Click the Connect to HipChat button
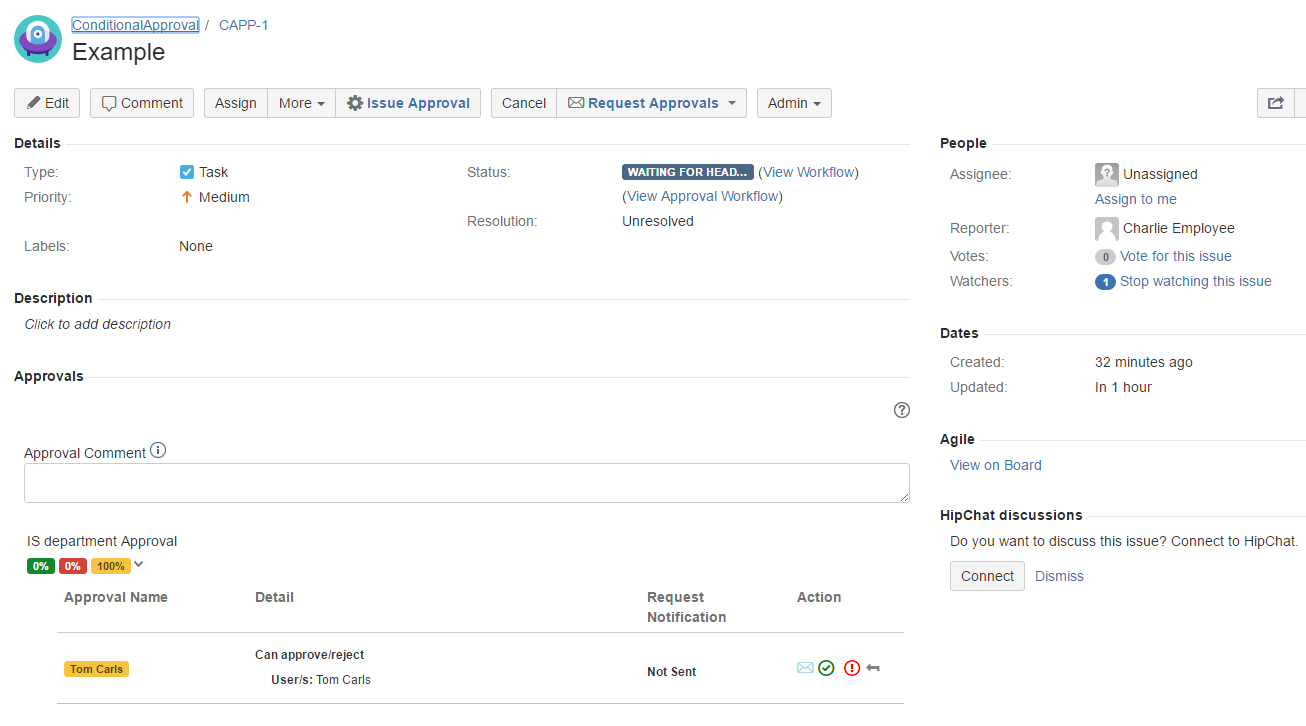This screenshot has width=1306, height=726. tap(987, 576)
